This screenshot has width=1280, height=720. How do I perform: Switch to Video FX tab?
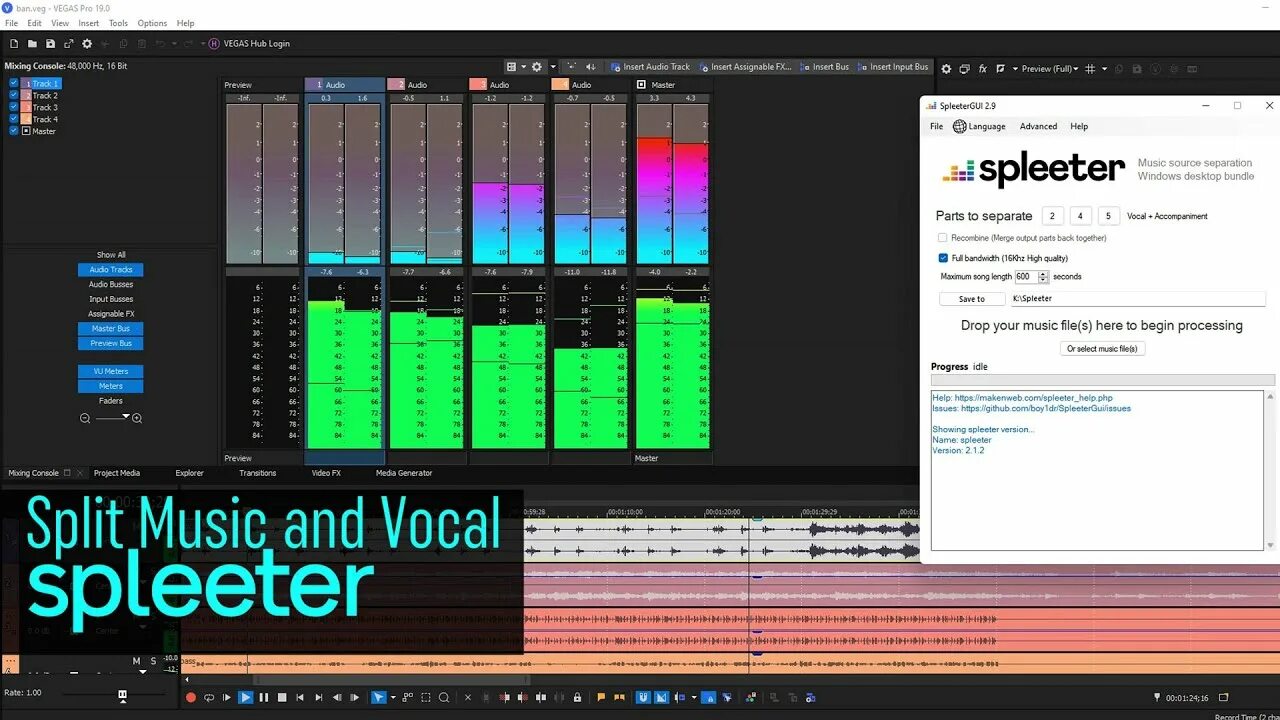click(326, 473)
